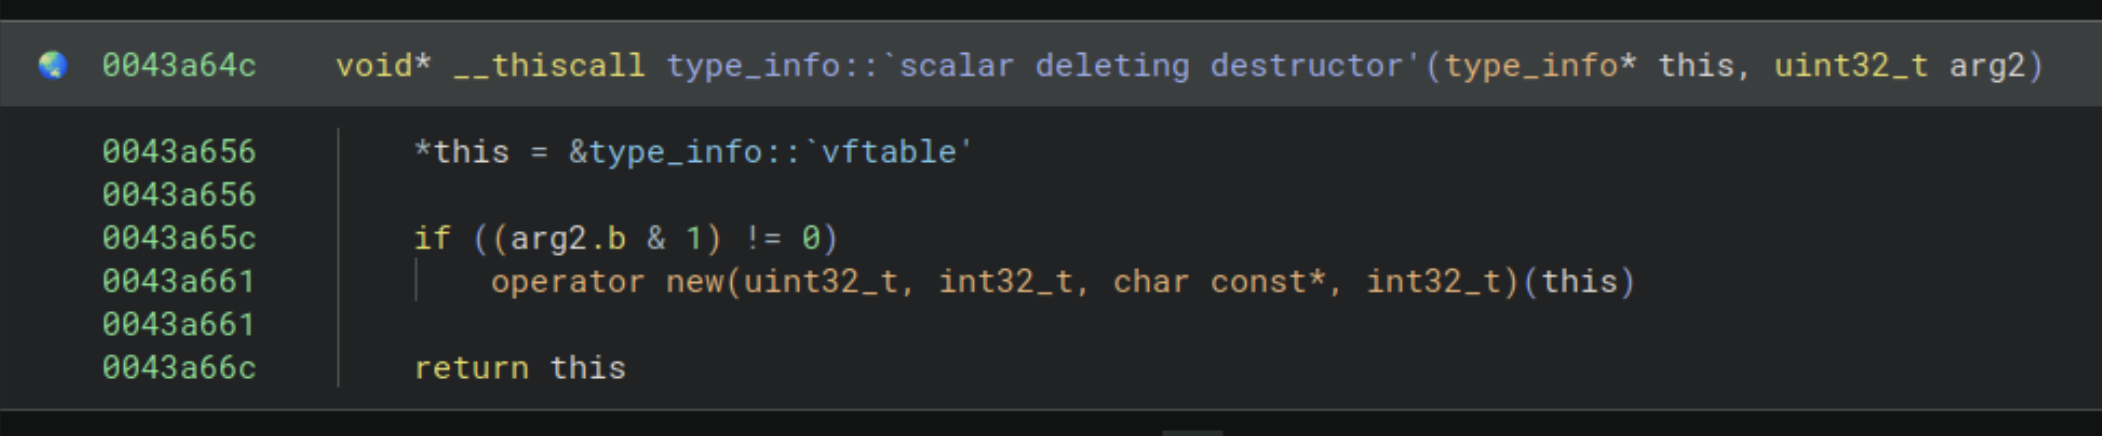Click line address 0043a65c
The image size is (2102, 436).
179,239
